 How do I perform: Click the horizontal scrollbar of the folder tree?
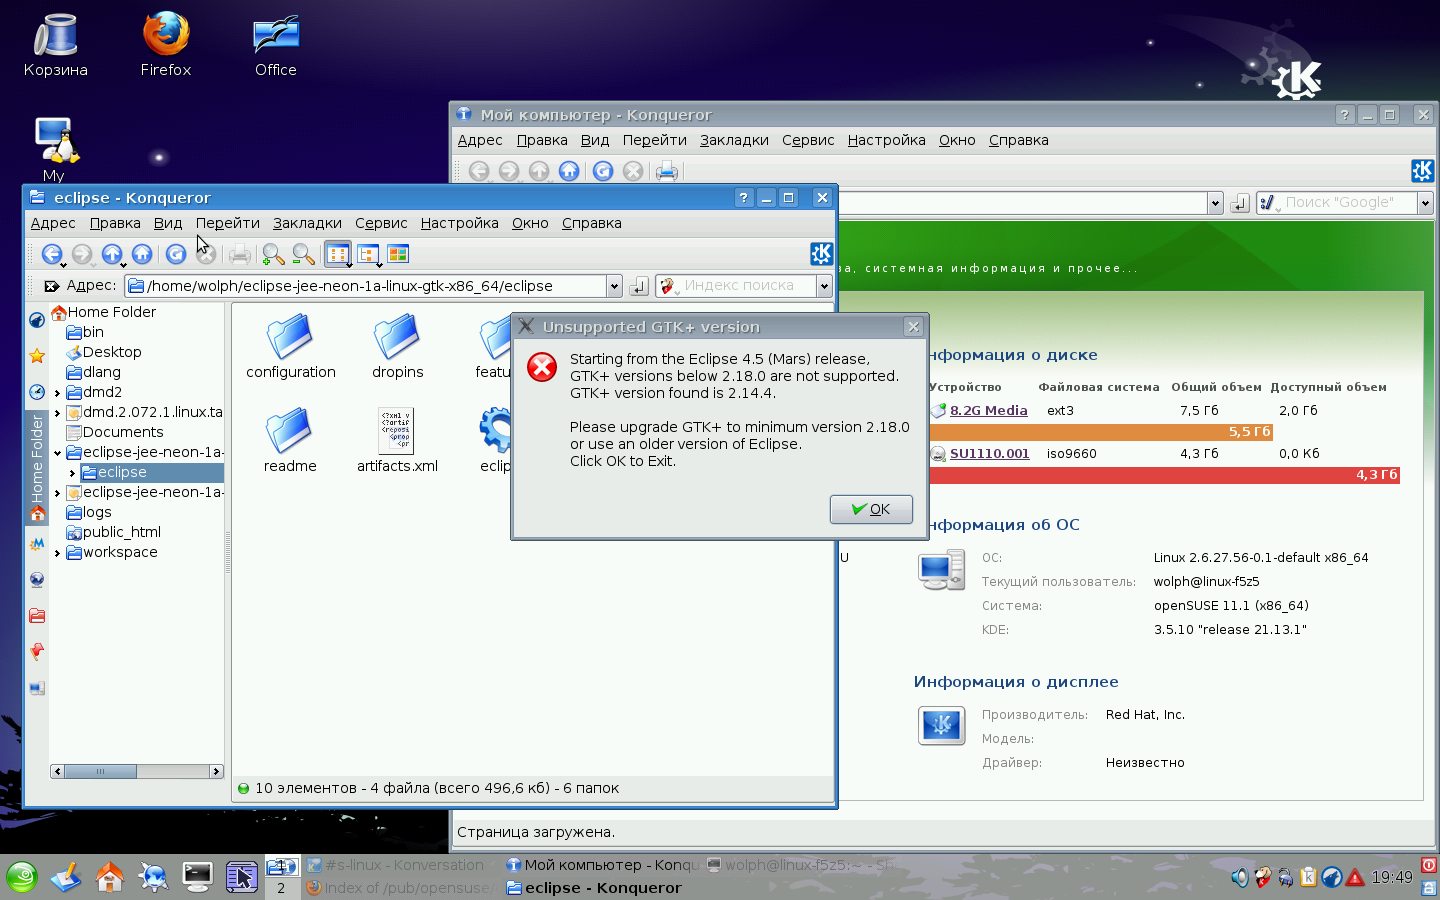click(137, 771)
